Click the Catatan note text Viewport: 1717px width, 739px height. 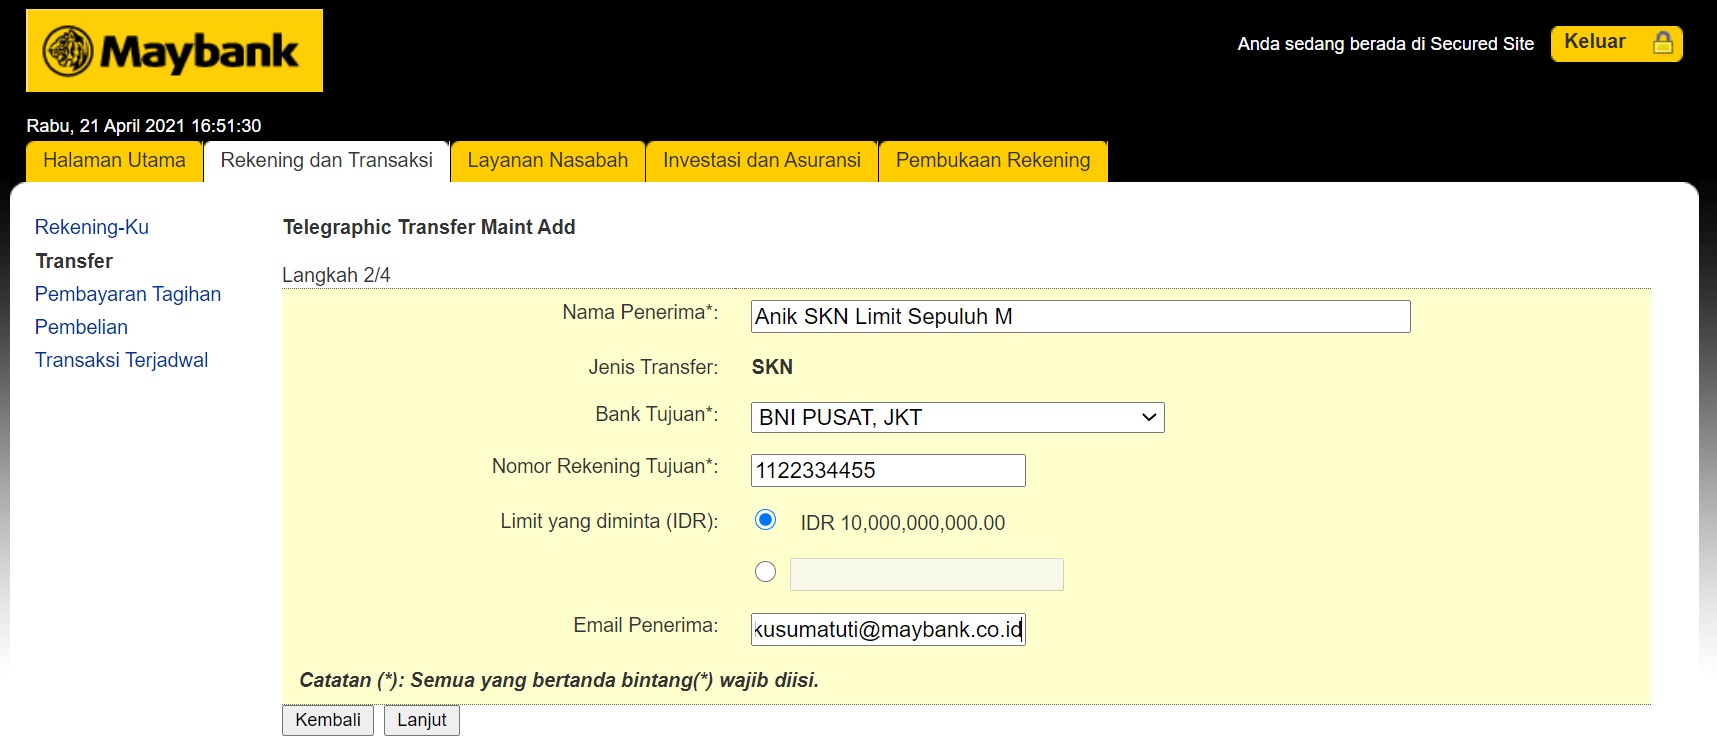pos(559,680)
